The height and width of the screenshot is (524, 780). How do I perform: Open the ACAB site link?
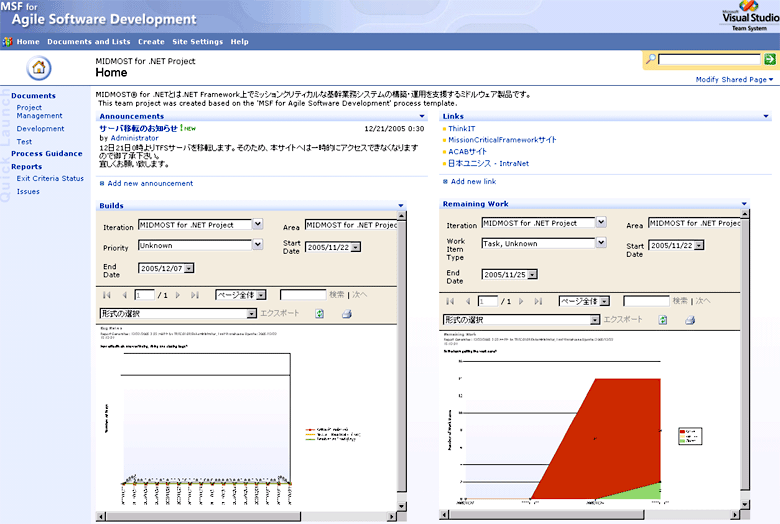[467, 152]
